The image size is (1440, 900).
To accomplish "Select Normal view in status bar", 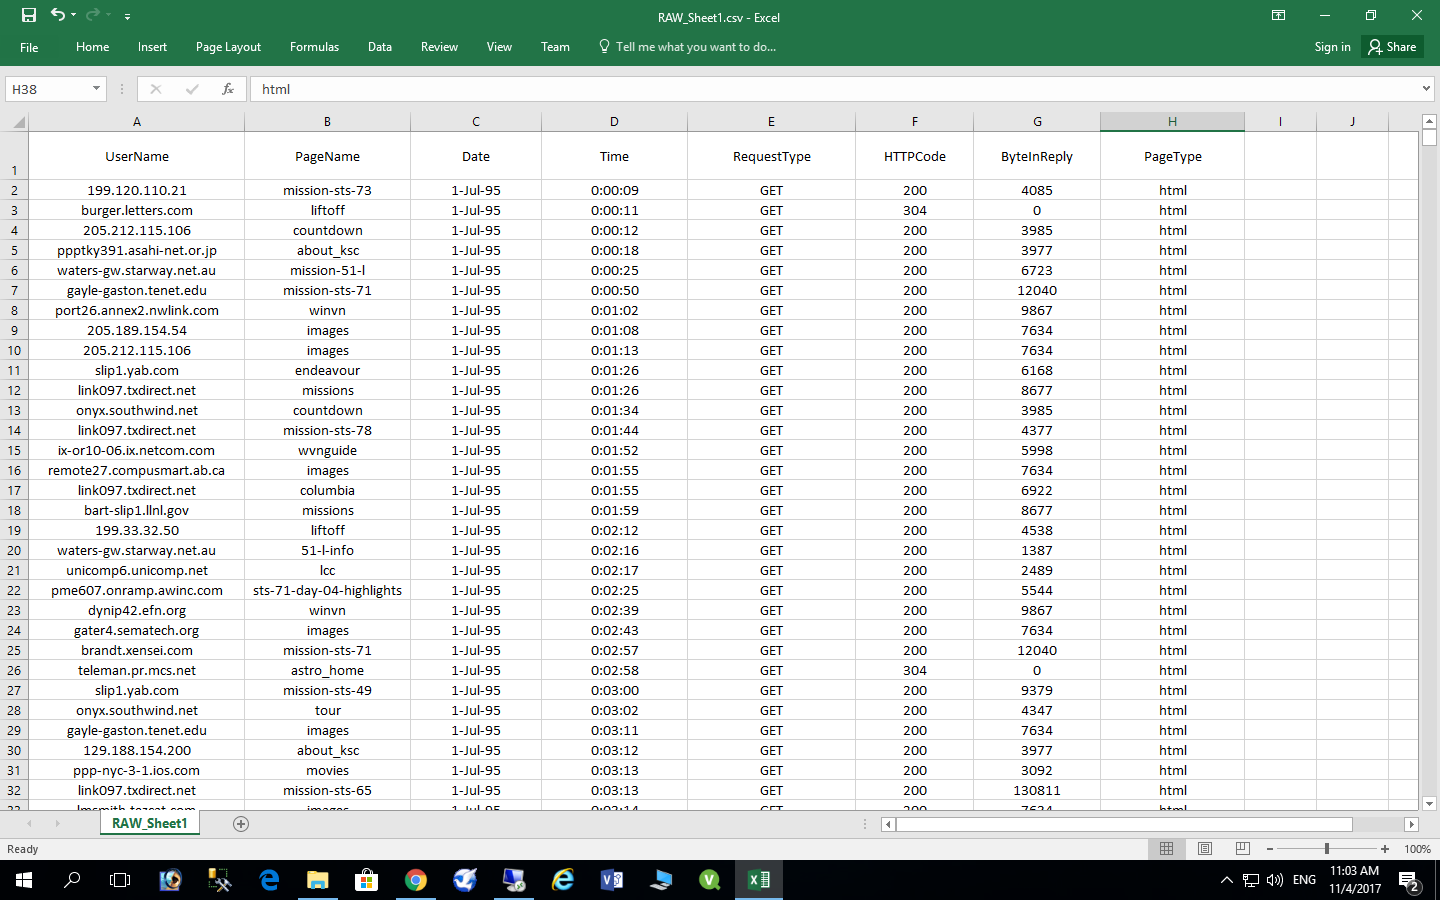I will coord(1166,849).
